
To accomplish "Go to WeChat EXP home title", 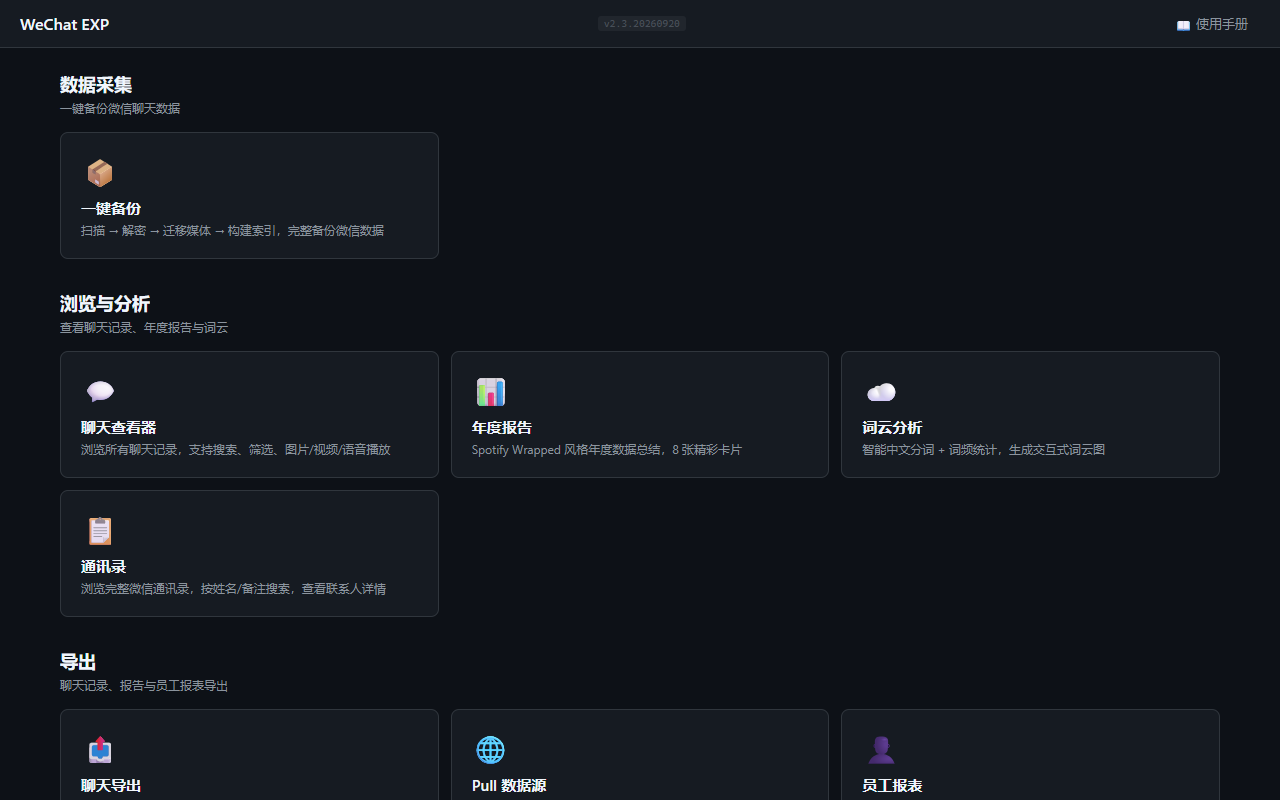I will coord(65,24).
